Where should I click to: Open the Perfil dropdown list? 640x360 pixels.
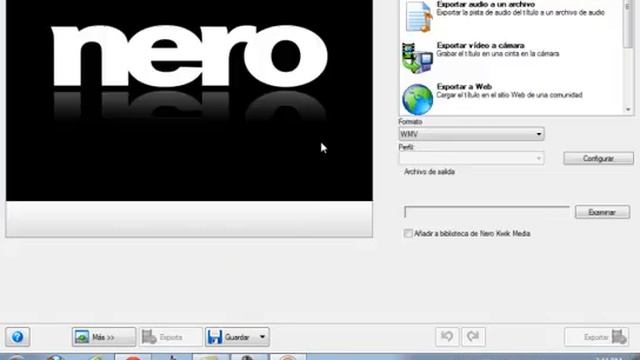click(471, 158)
